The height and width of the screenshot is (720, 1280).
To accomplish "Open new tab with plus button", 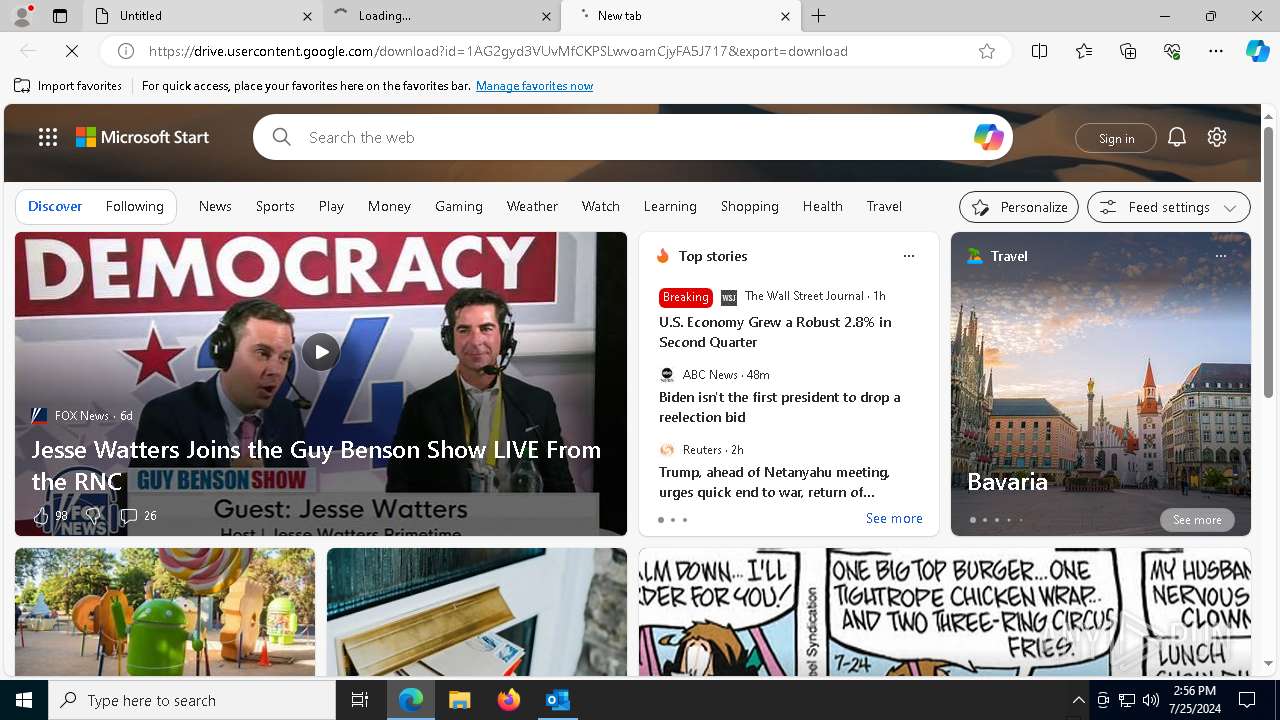I will point(819,16).
